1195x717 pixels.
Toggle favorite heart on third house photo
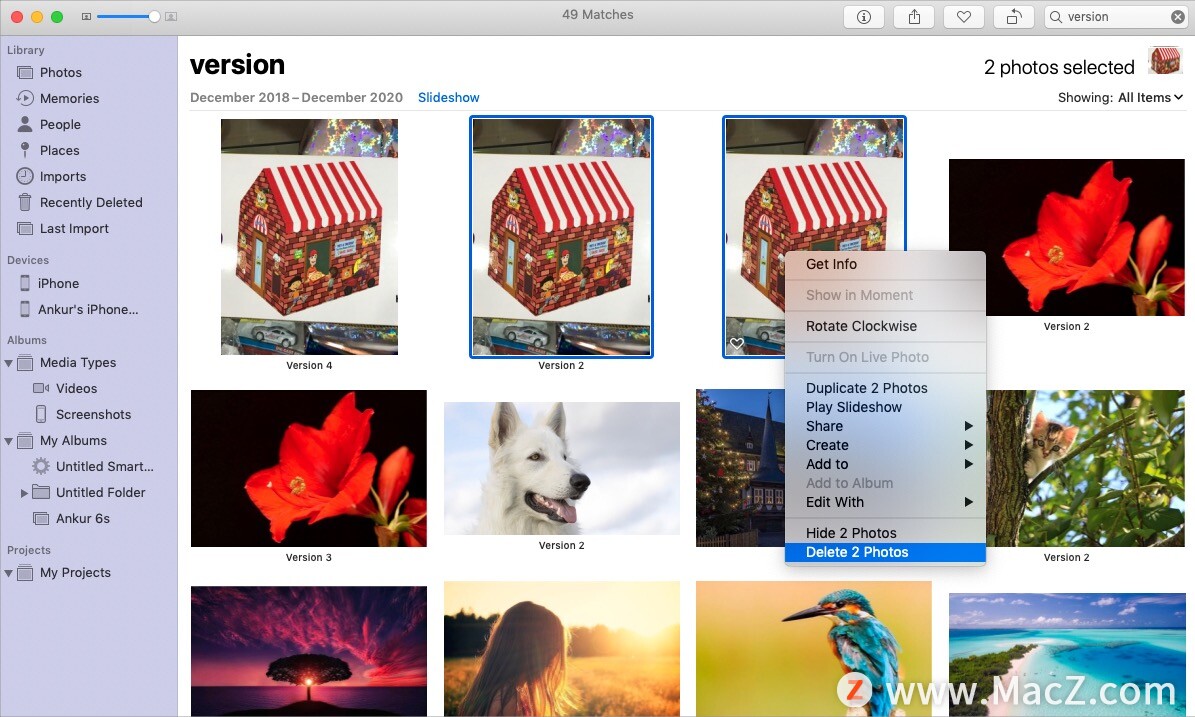pyautogui.click(x=736, y=344)
